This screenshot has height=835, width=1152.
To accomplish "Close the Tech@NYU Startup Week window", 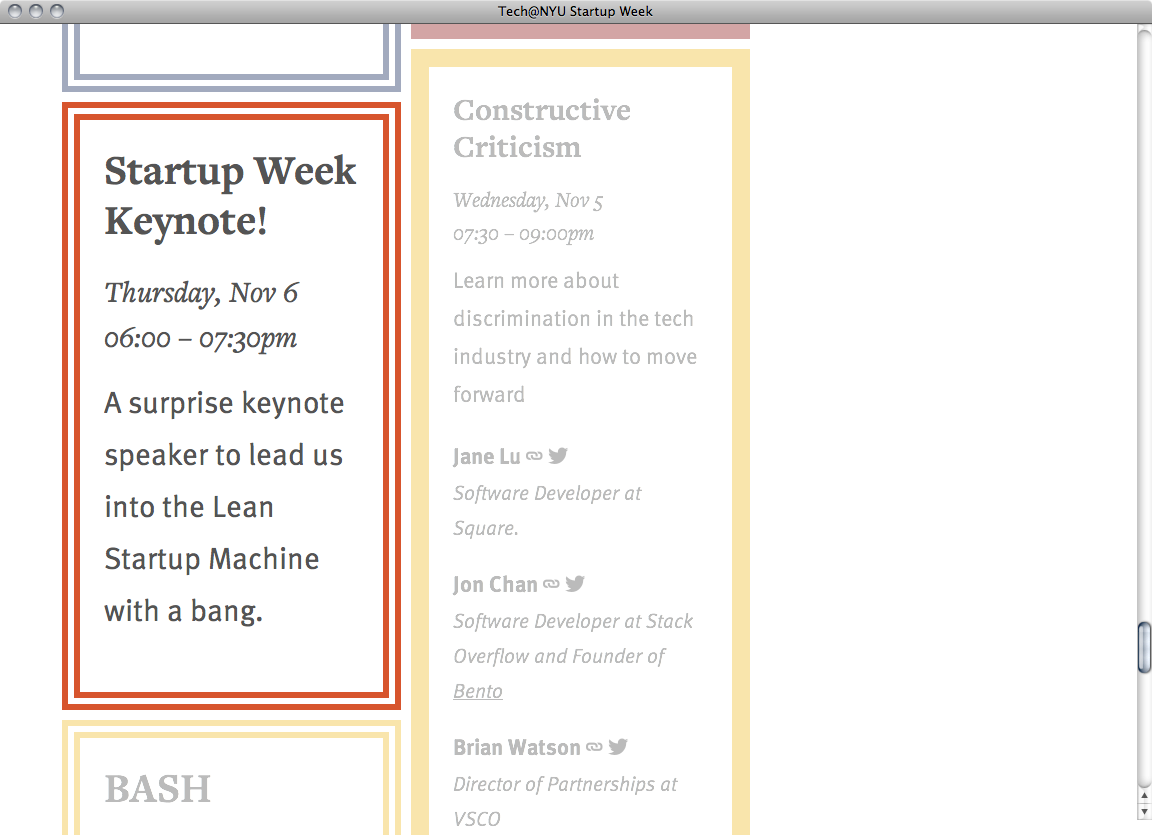I will tap(16, 11).
